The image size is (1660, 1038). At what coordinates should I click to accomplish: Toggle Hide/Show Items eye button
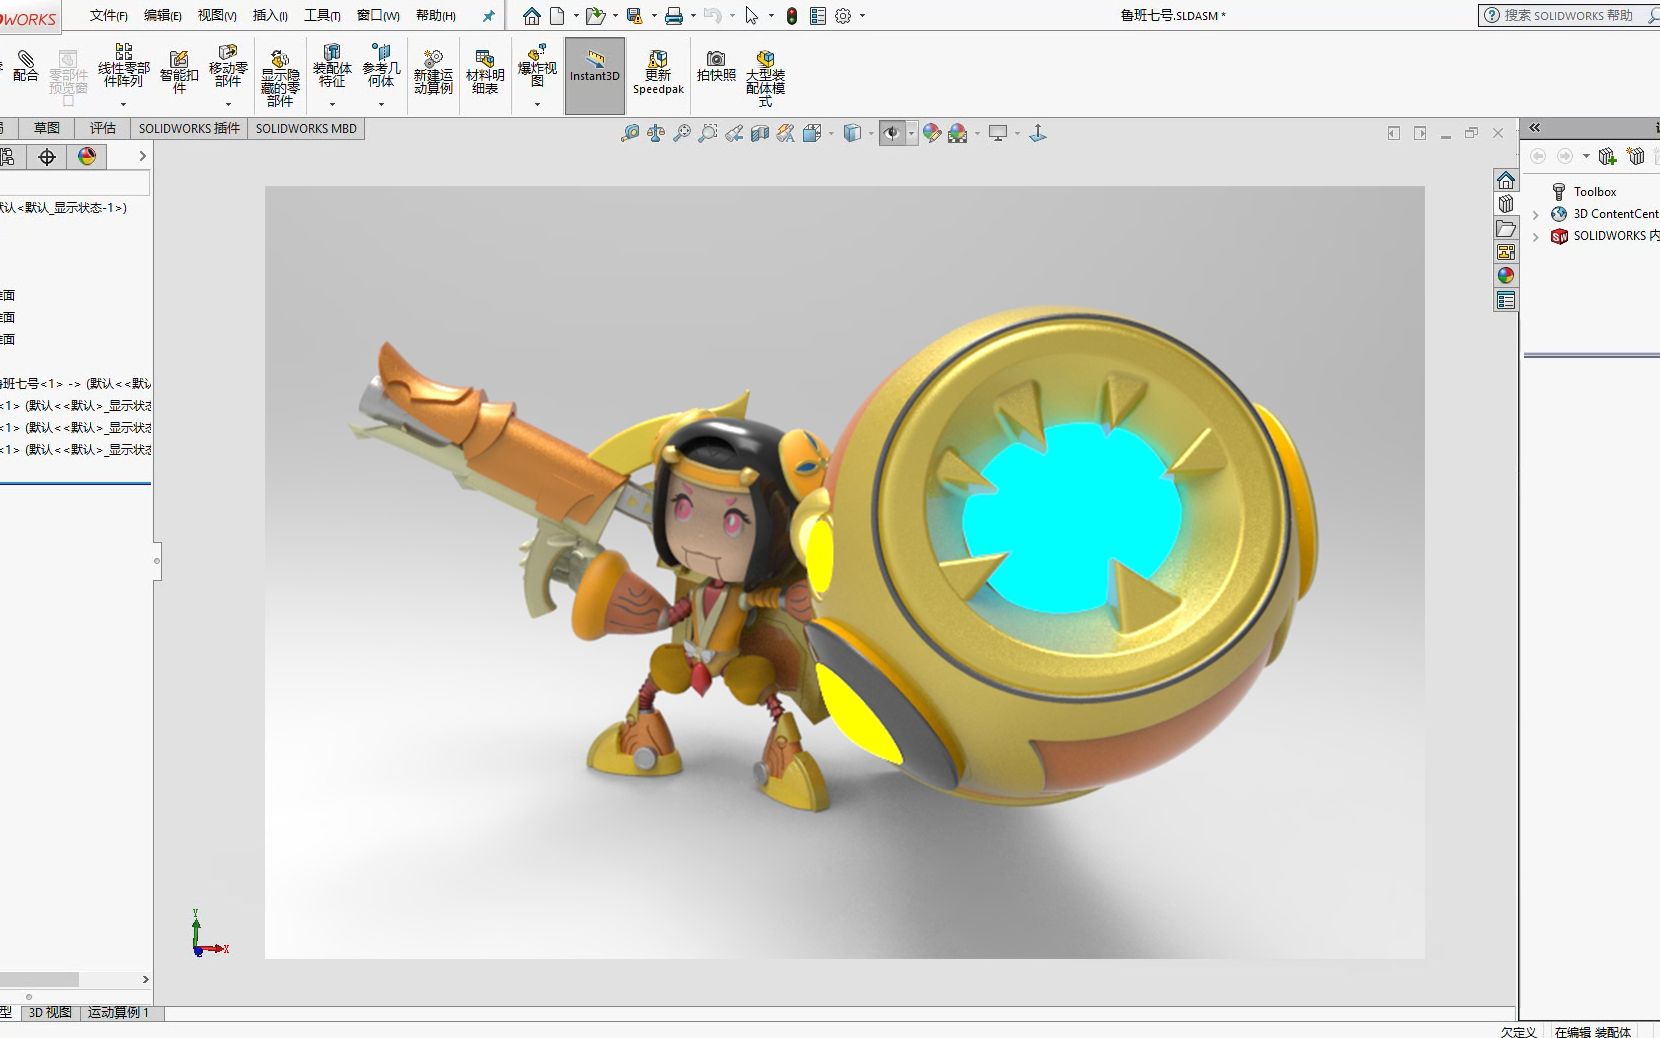(x=892, y=133)
